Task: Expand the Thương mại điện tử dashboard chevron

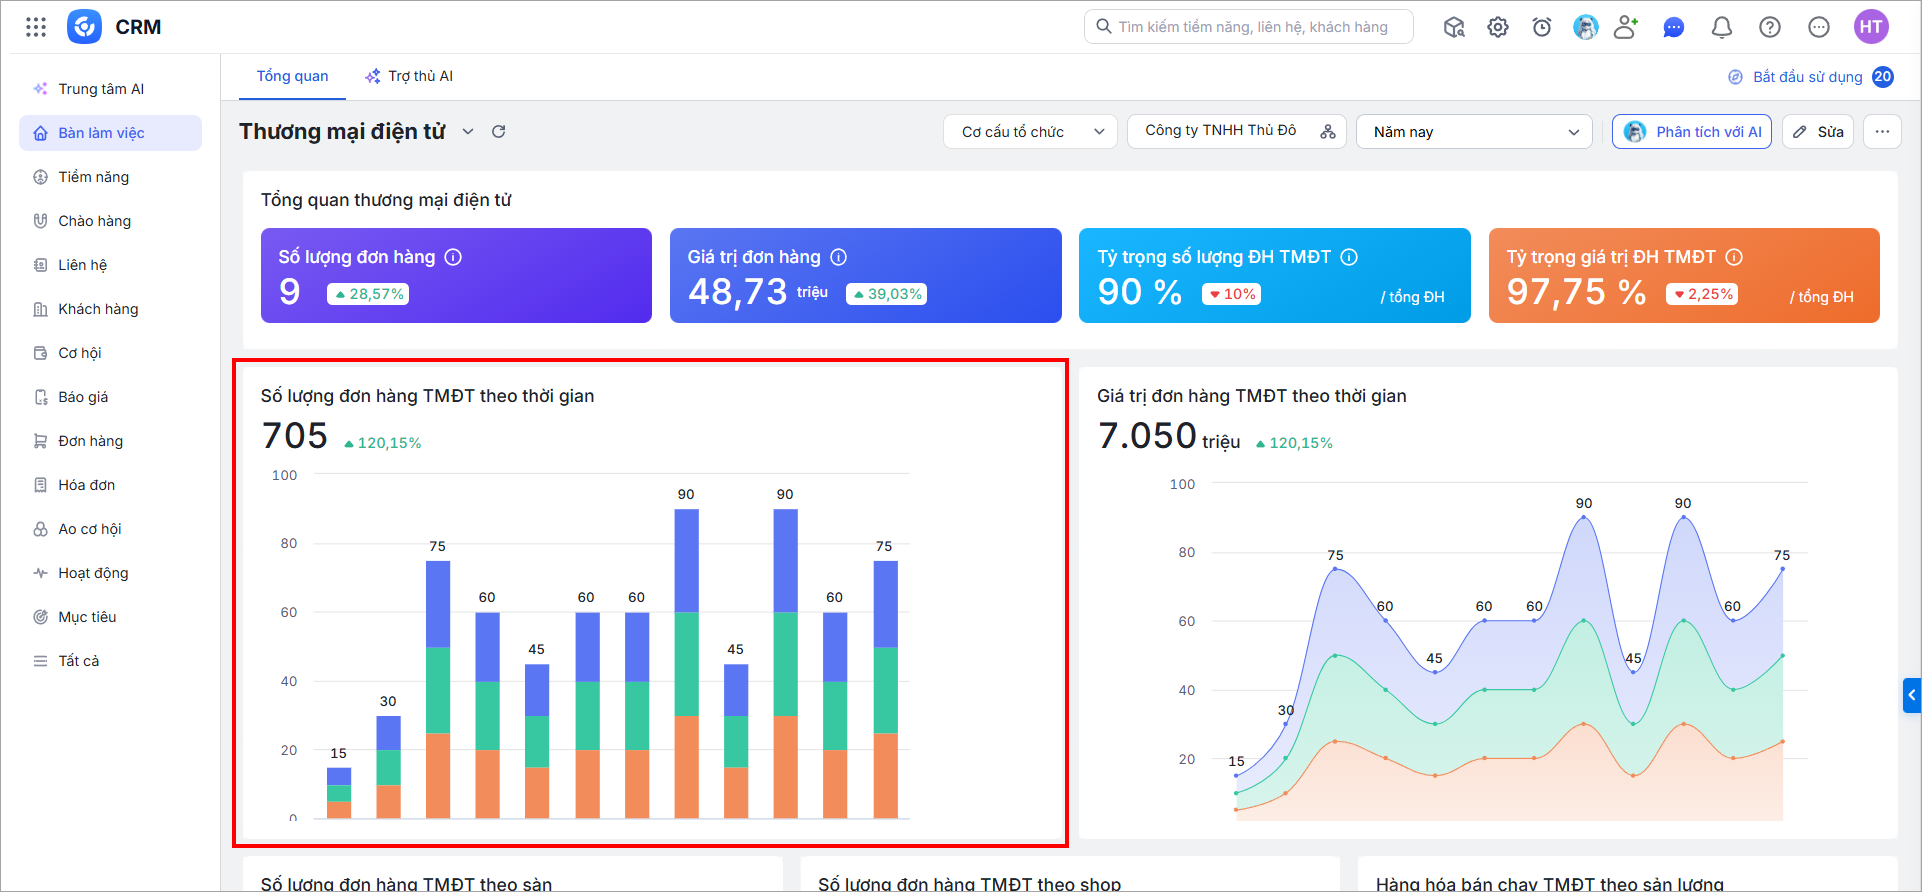Action: (468, 132)
